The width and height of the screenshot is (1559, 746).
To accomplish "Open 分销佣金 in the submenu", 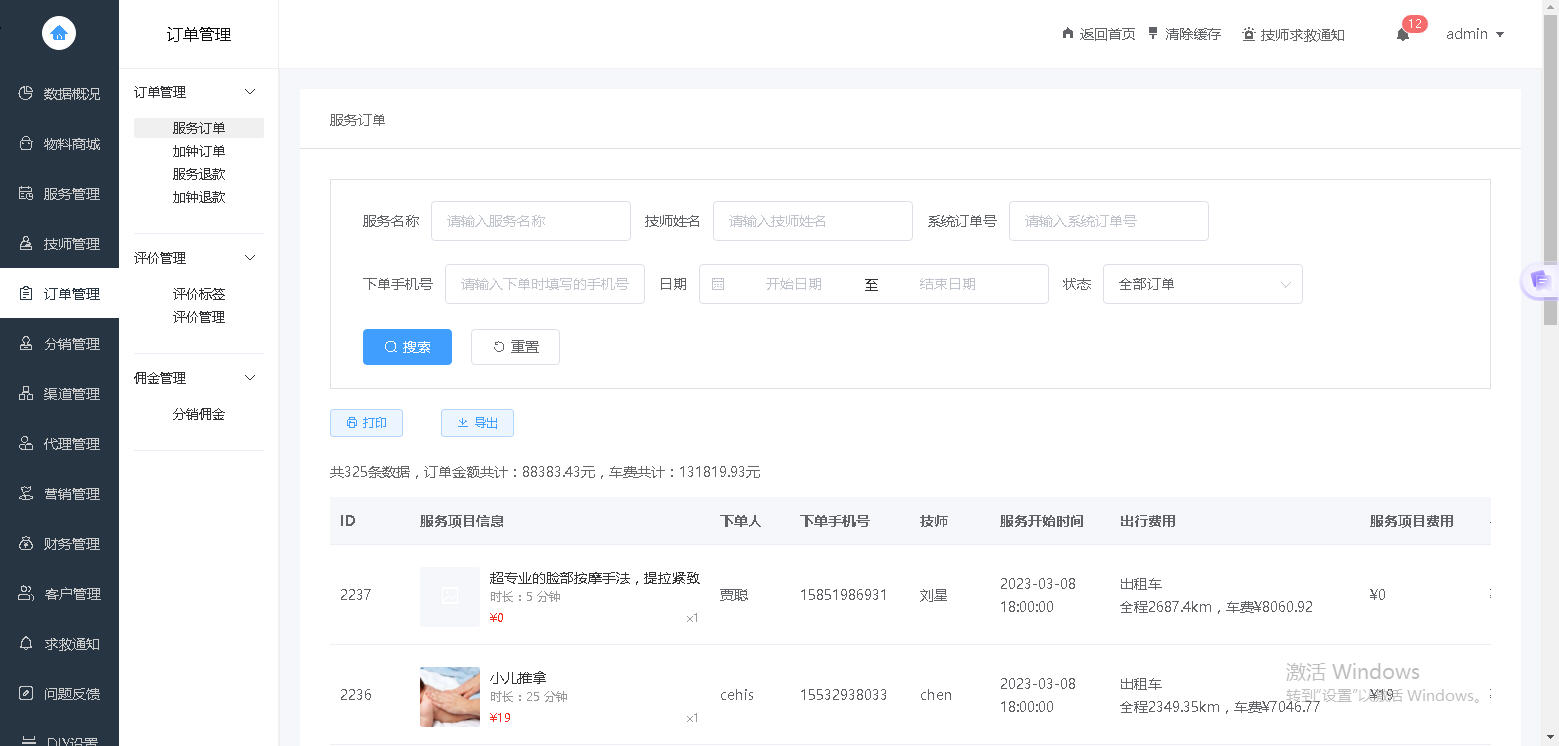I will pyautogui.click(x=199, y=414).
